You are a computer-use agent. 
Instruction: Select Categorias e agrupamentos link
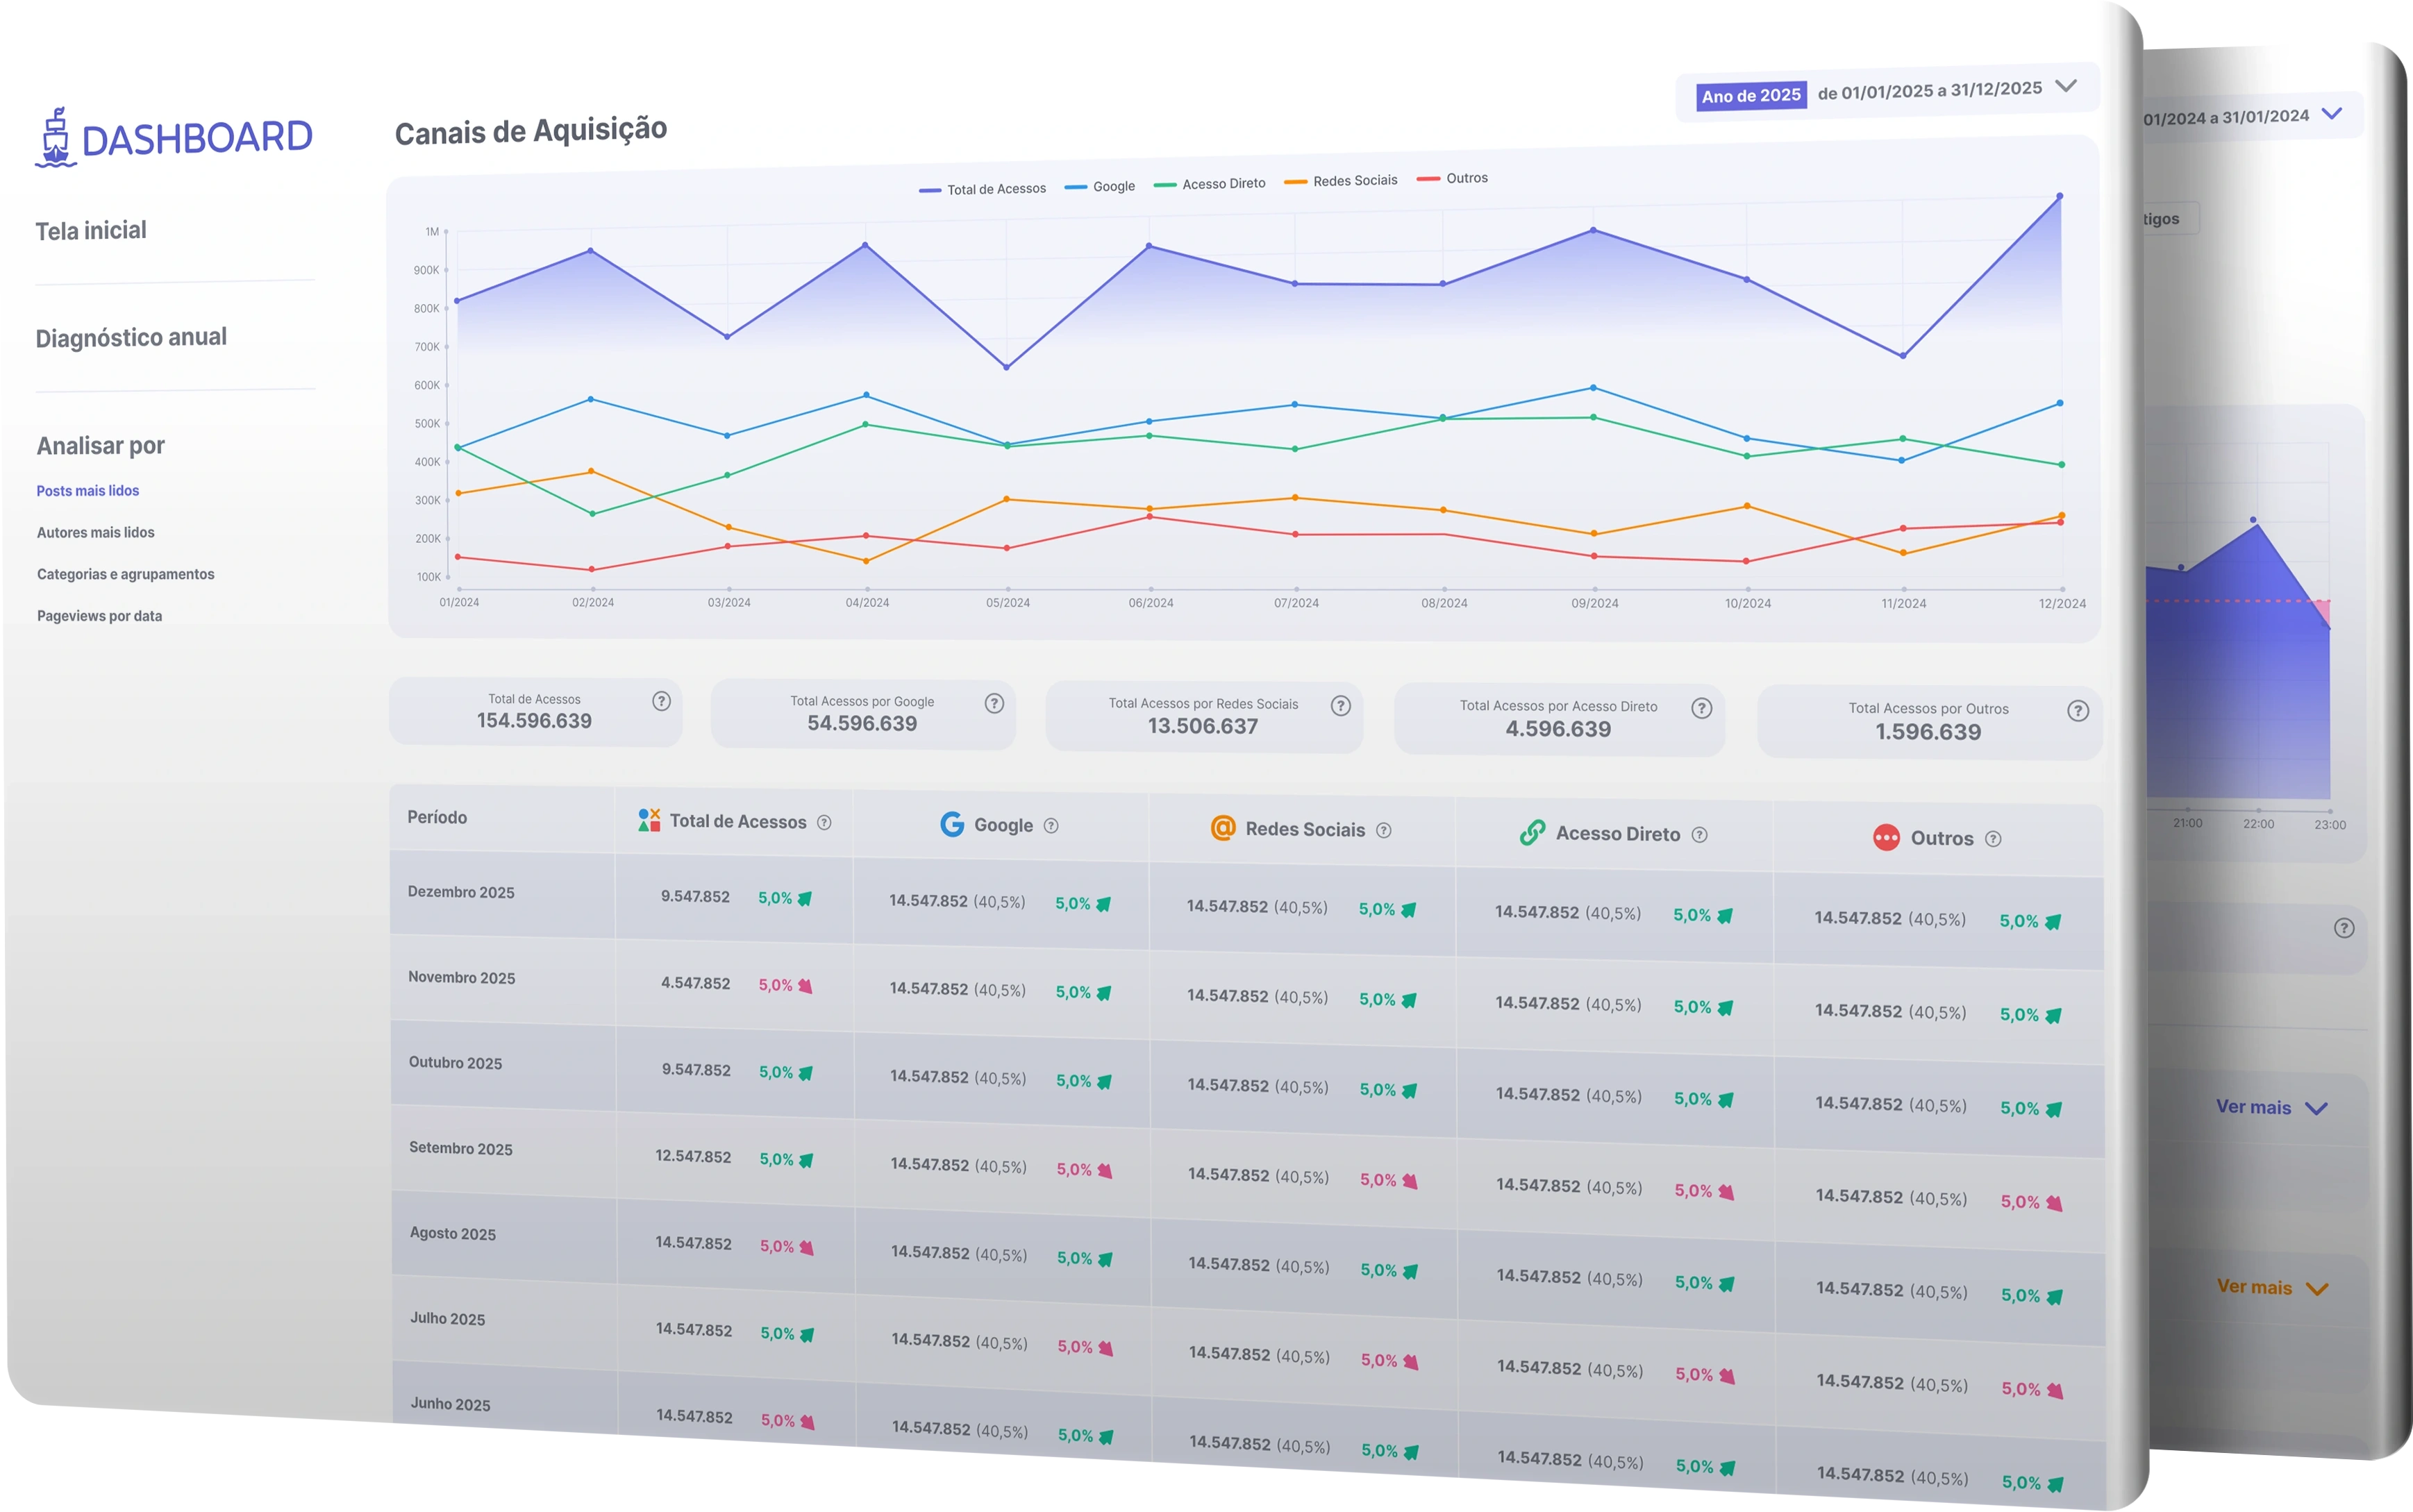[x=126, y=574]
